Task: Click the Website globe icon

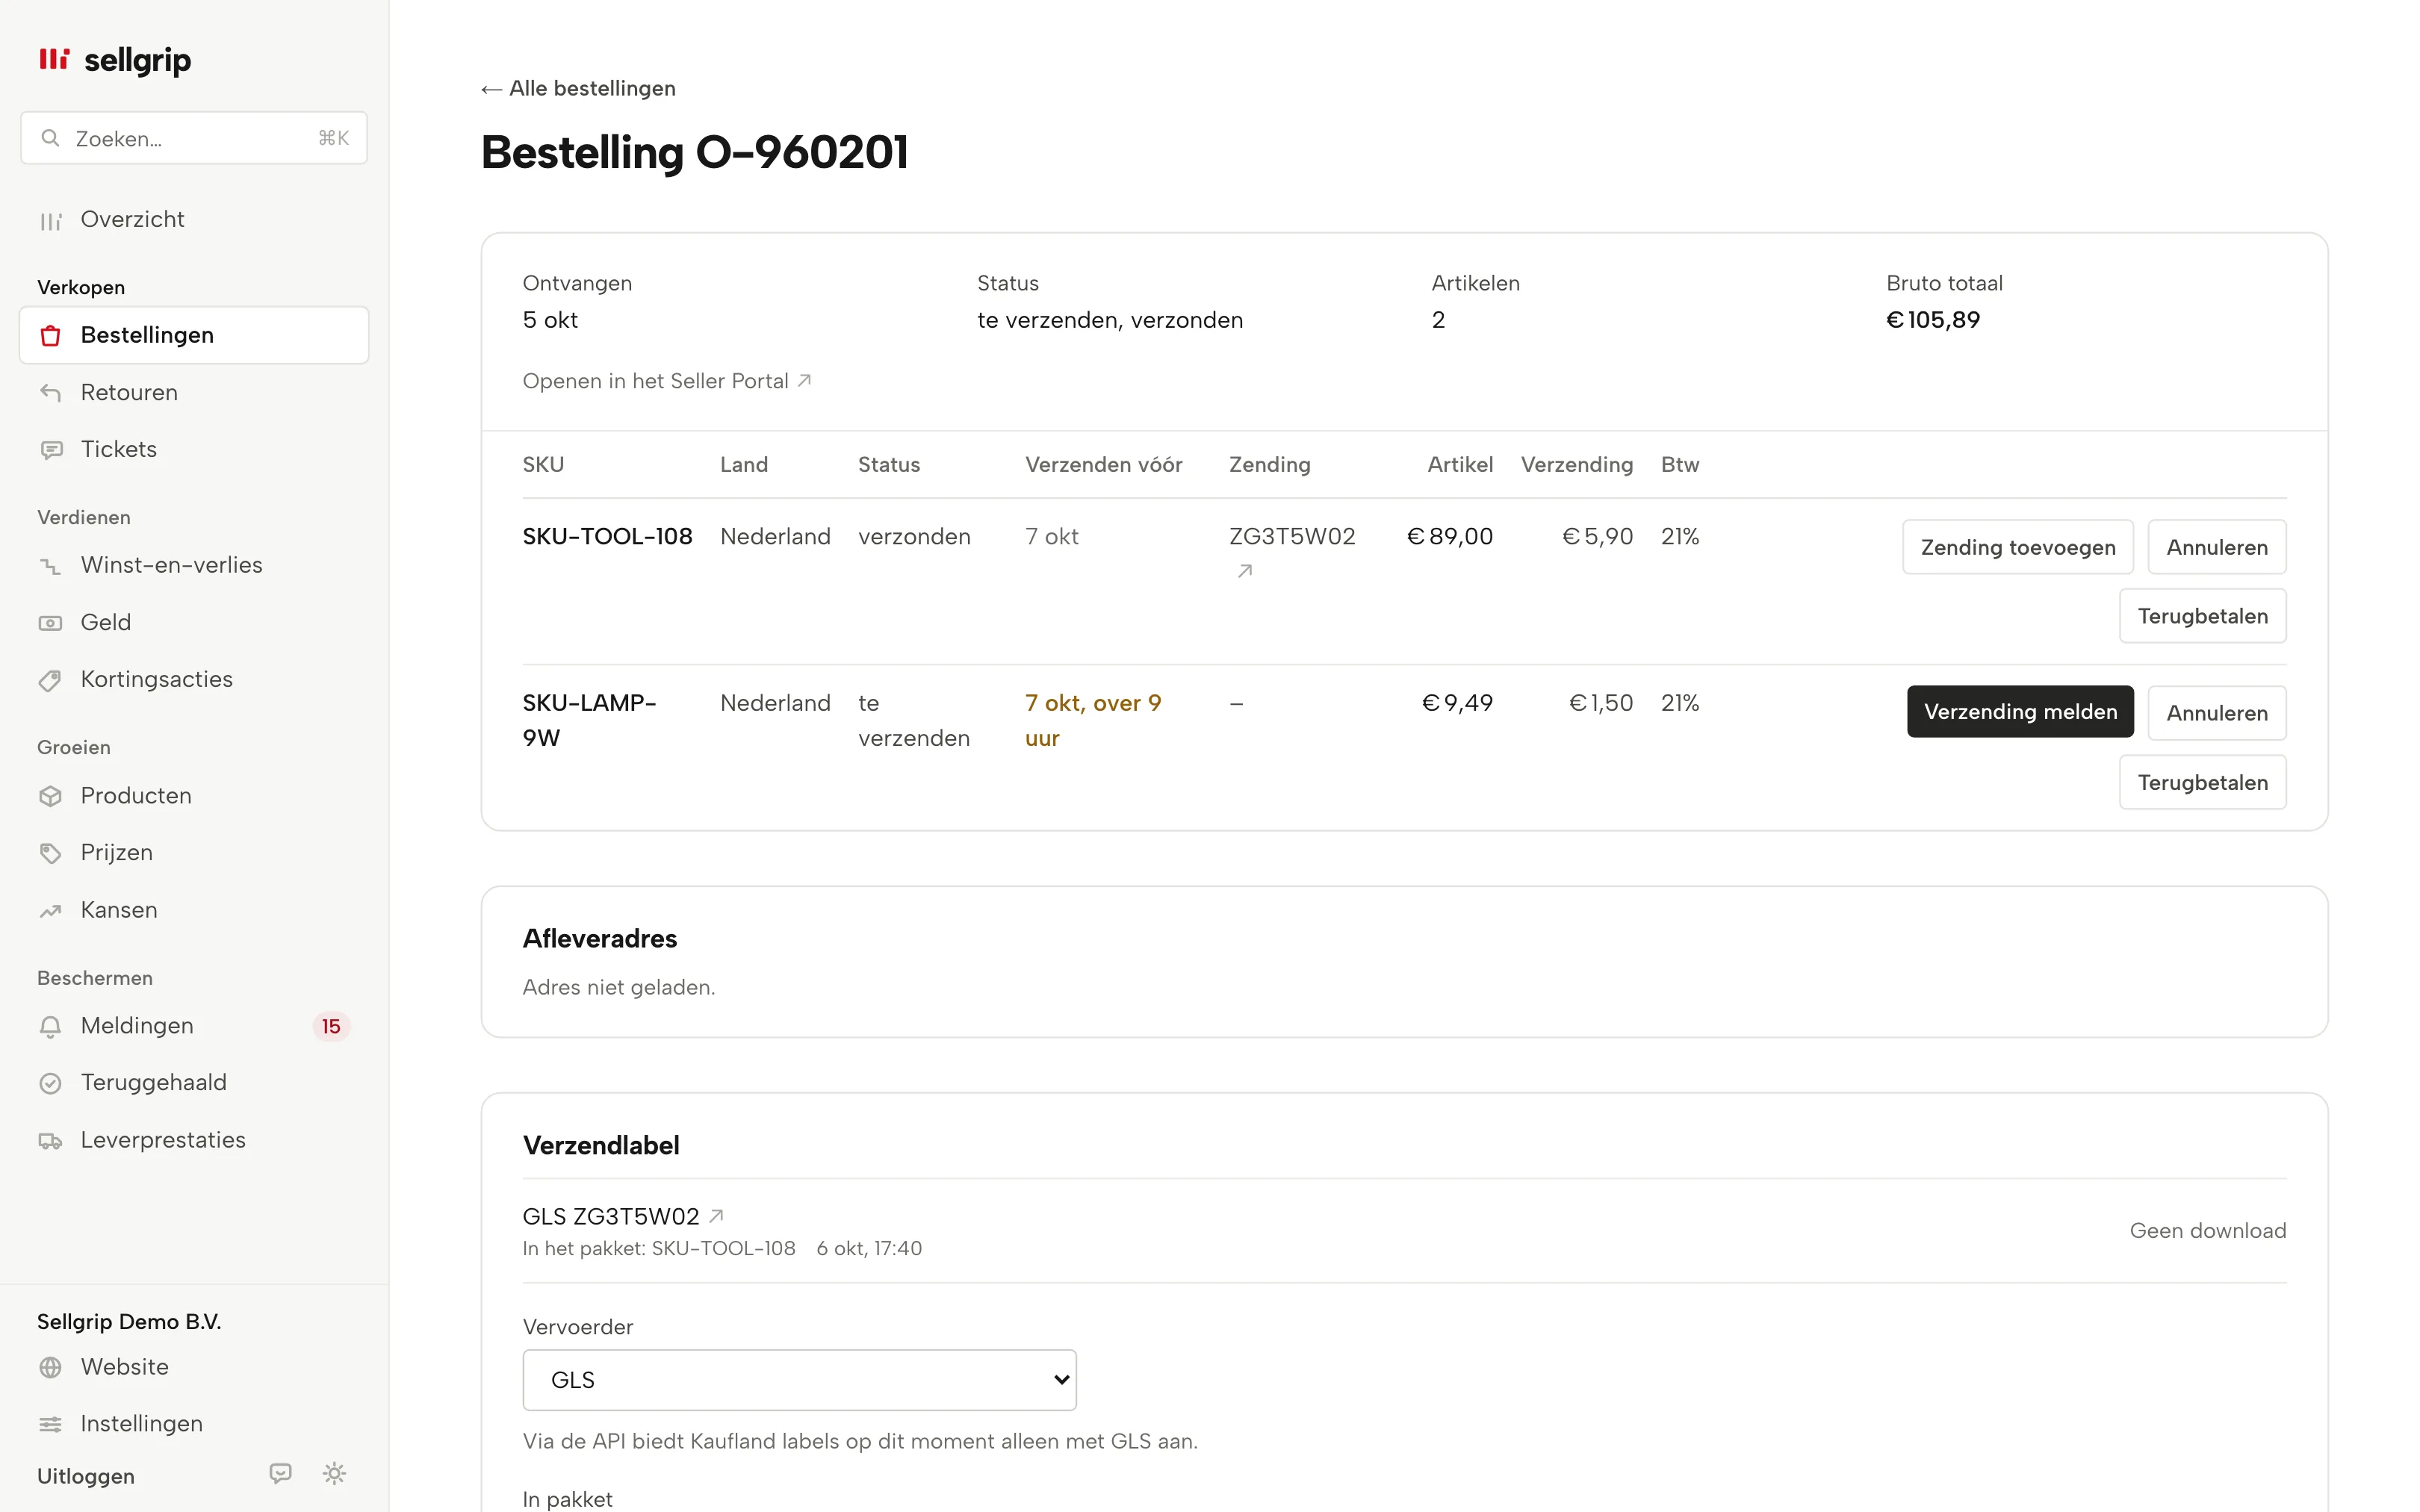Action: [x=51, y=1368]
